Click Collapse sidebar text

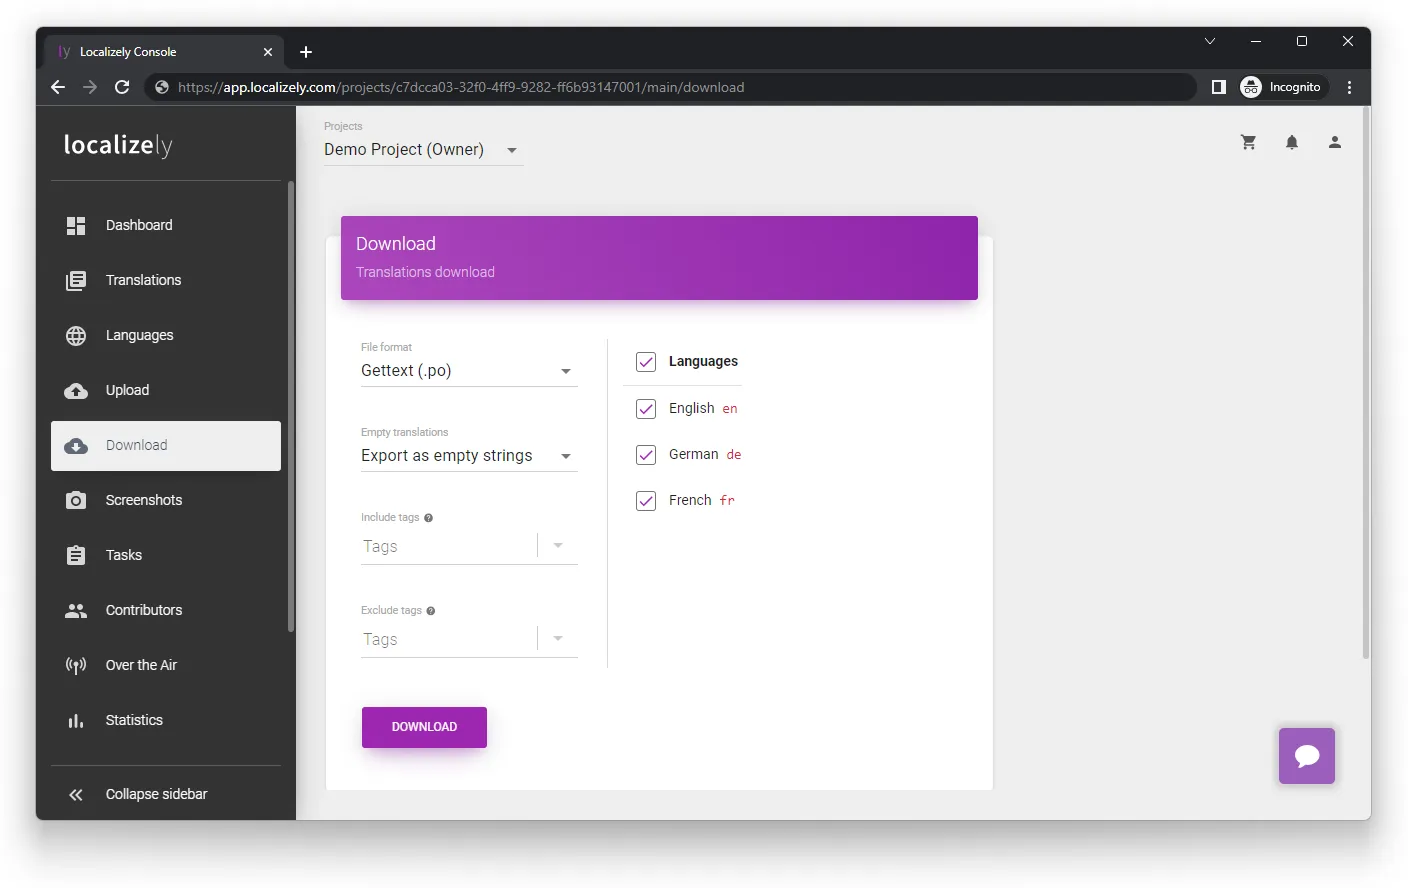[157, 795]
